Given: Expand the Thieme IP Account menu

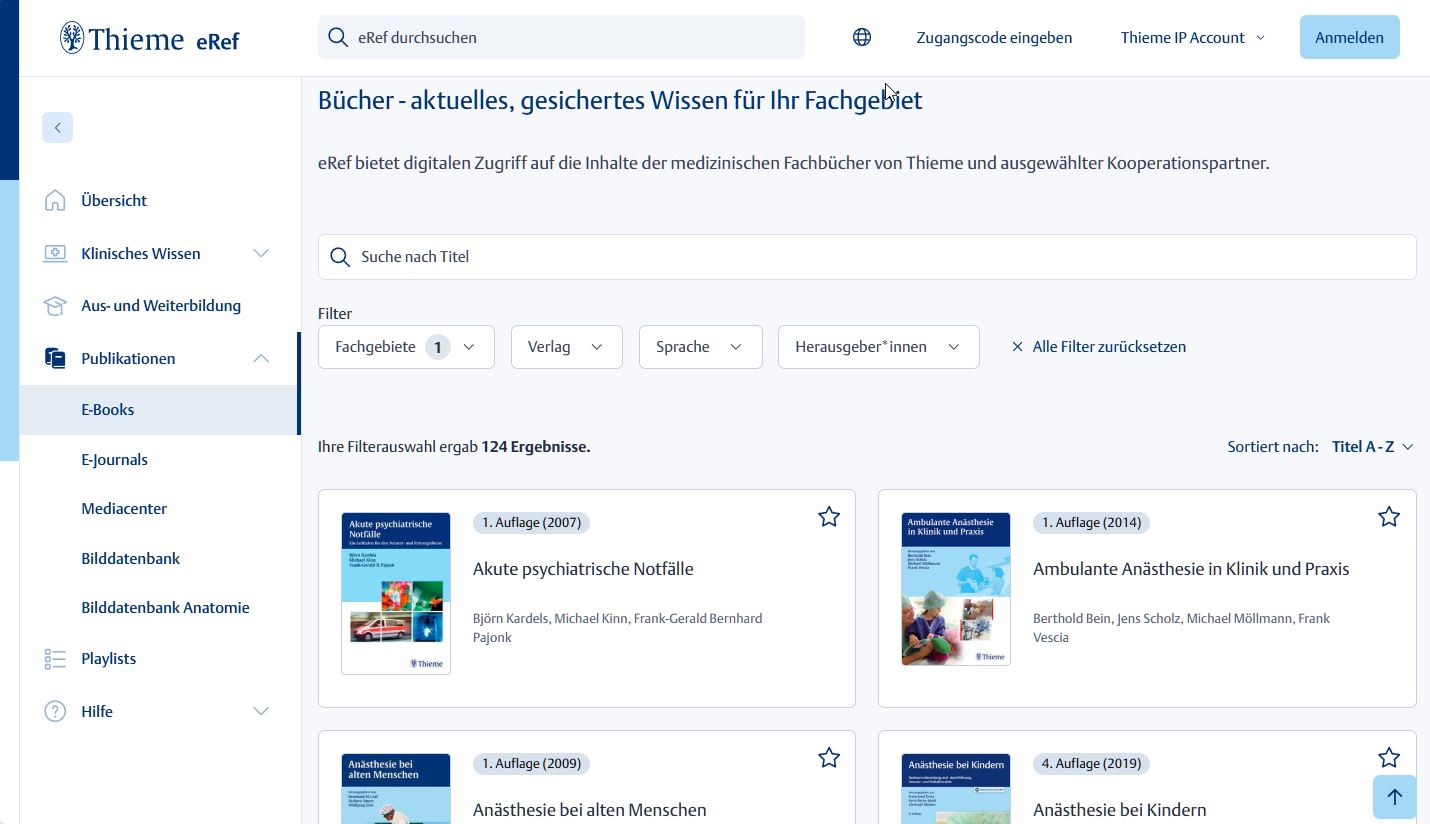Looking at the screenshot, I should 1192,38.
